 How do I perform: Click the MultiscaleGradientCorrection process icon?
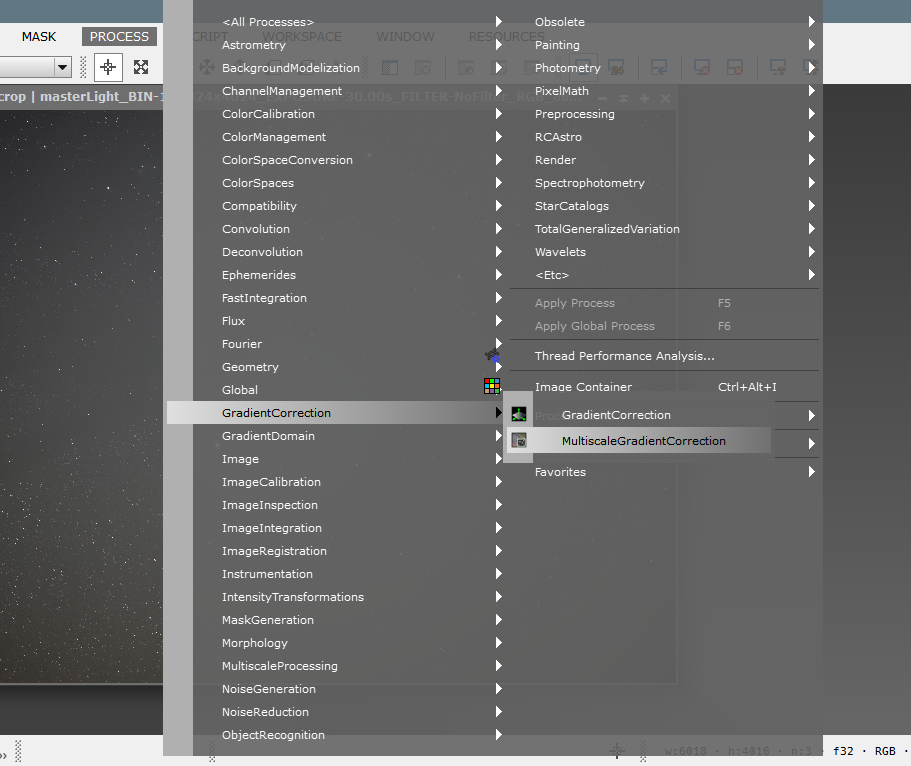(x=519, y=440)
